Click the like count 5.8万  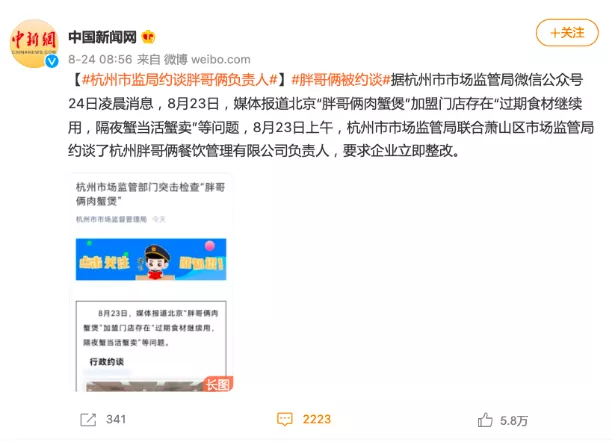click(514, 421)
